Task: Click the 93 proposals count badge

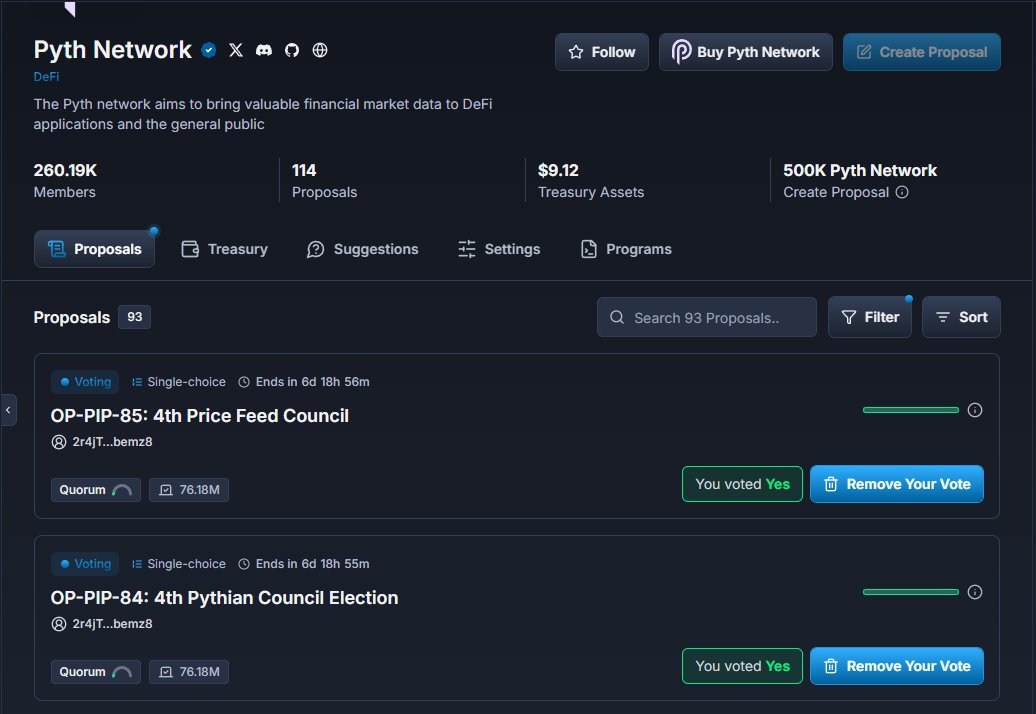Action: click(x=135, y=317)
